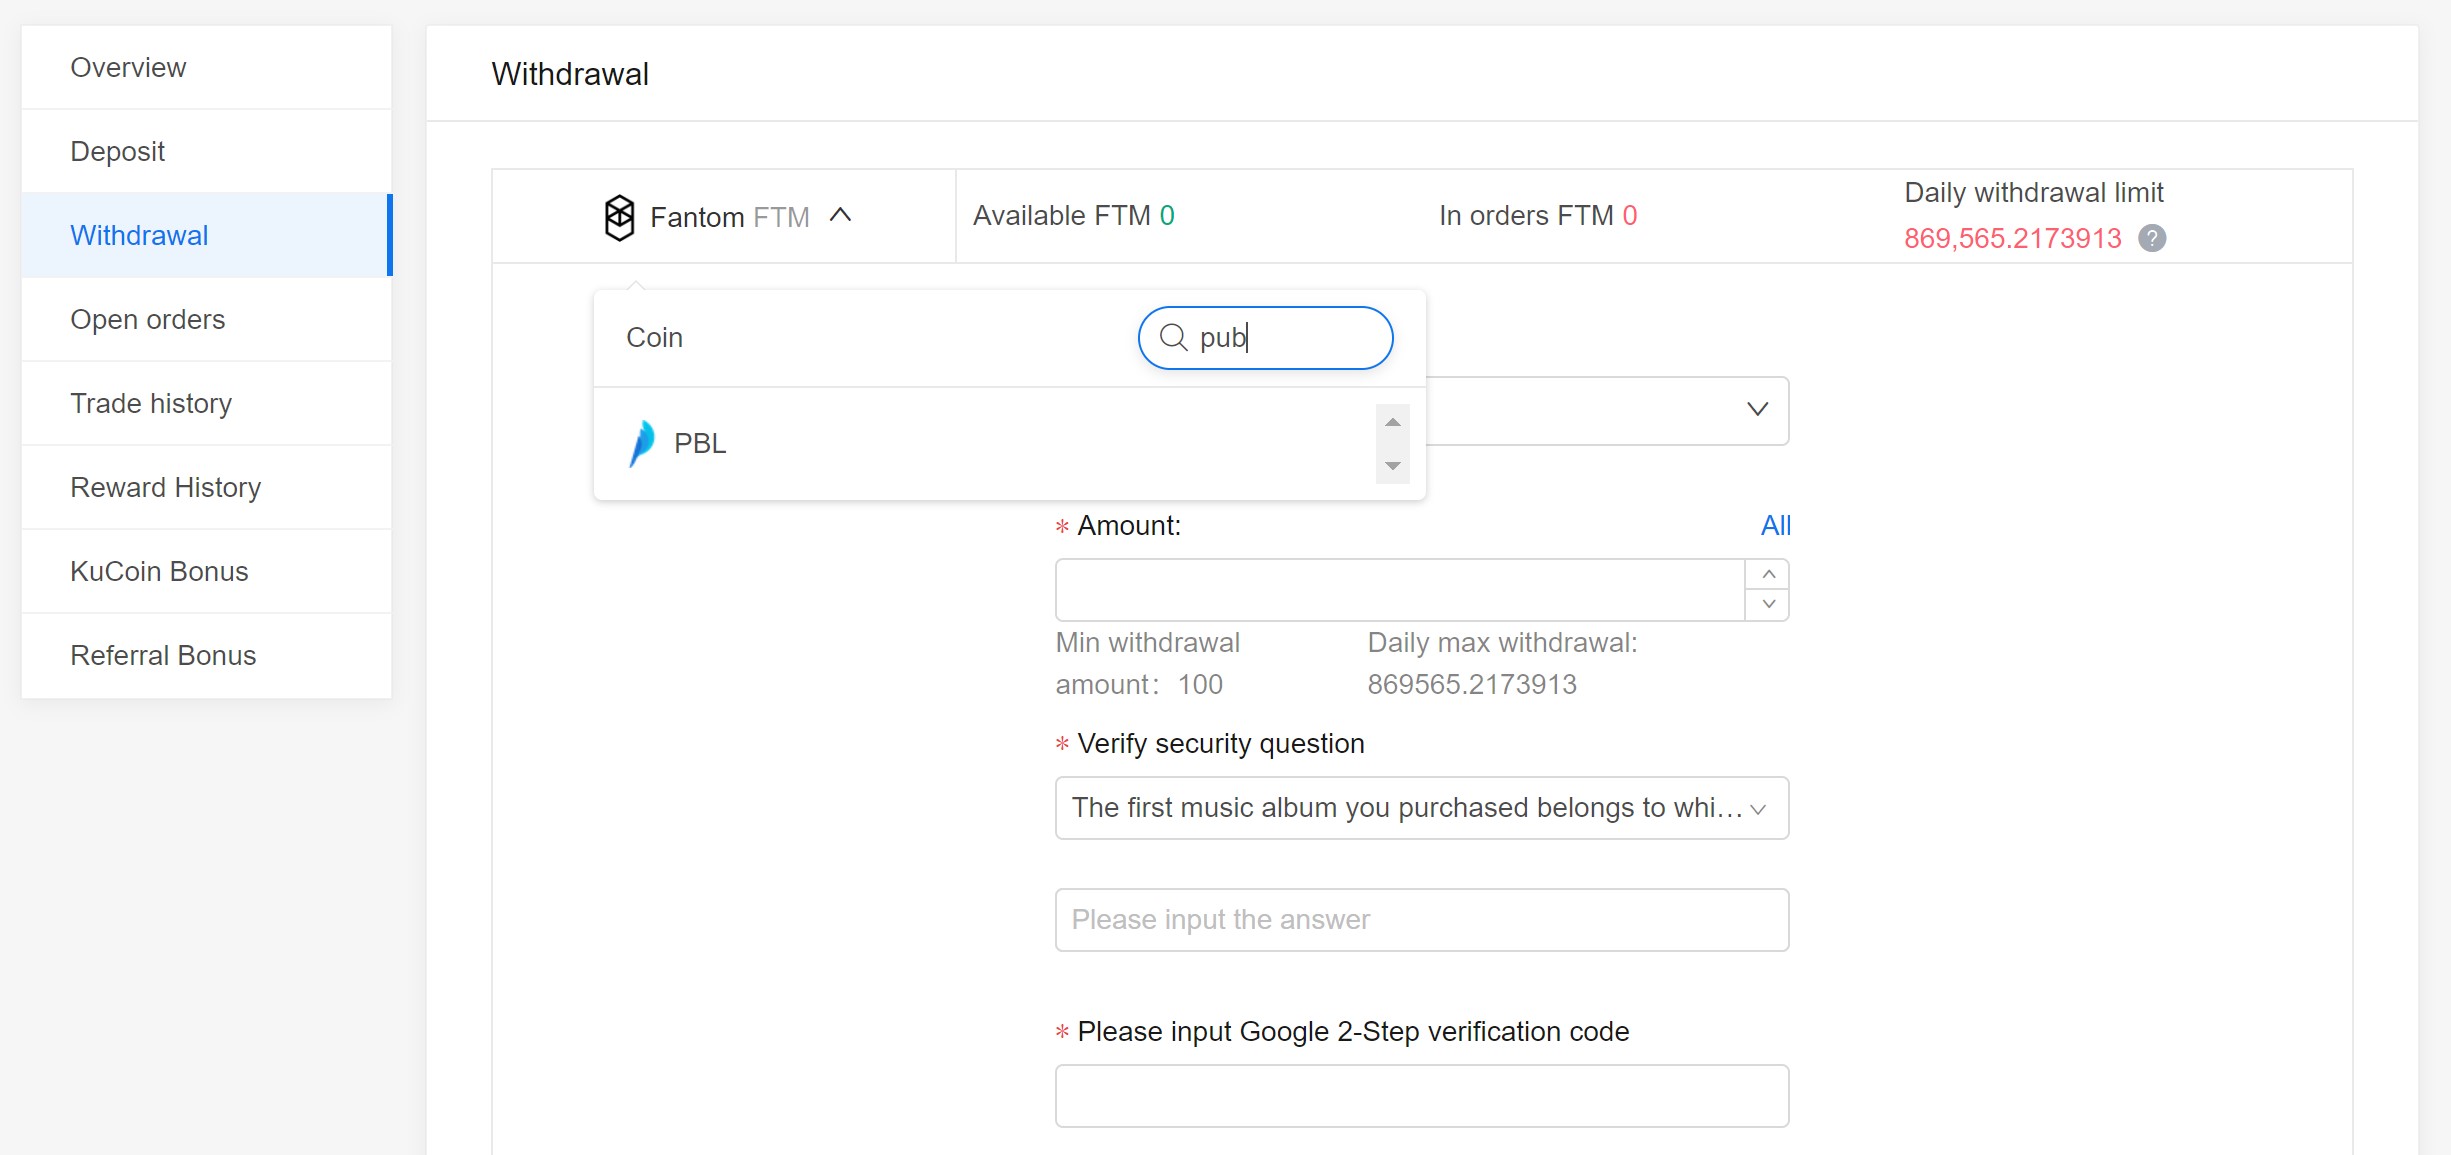Click the Amount input field
The width and height of the screenshot is (2451, 1155).
(x=1400, y=590)
